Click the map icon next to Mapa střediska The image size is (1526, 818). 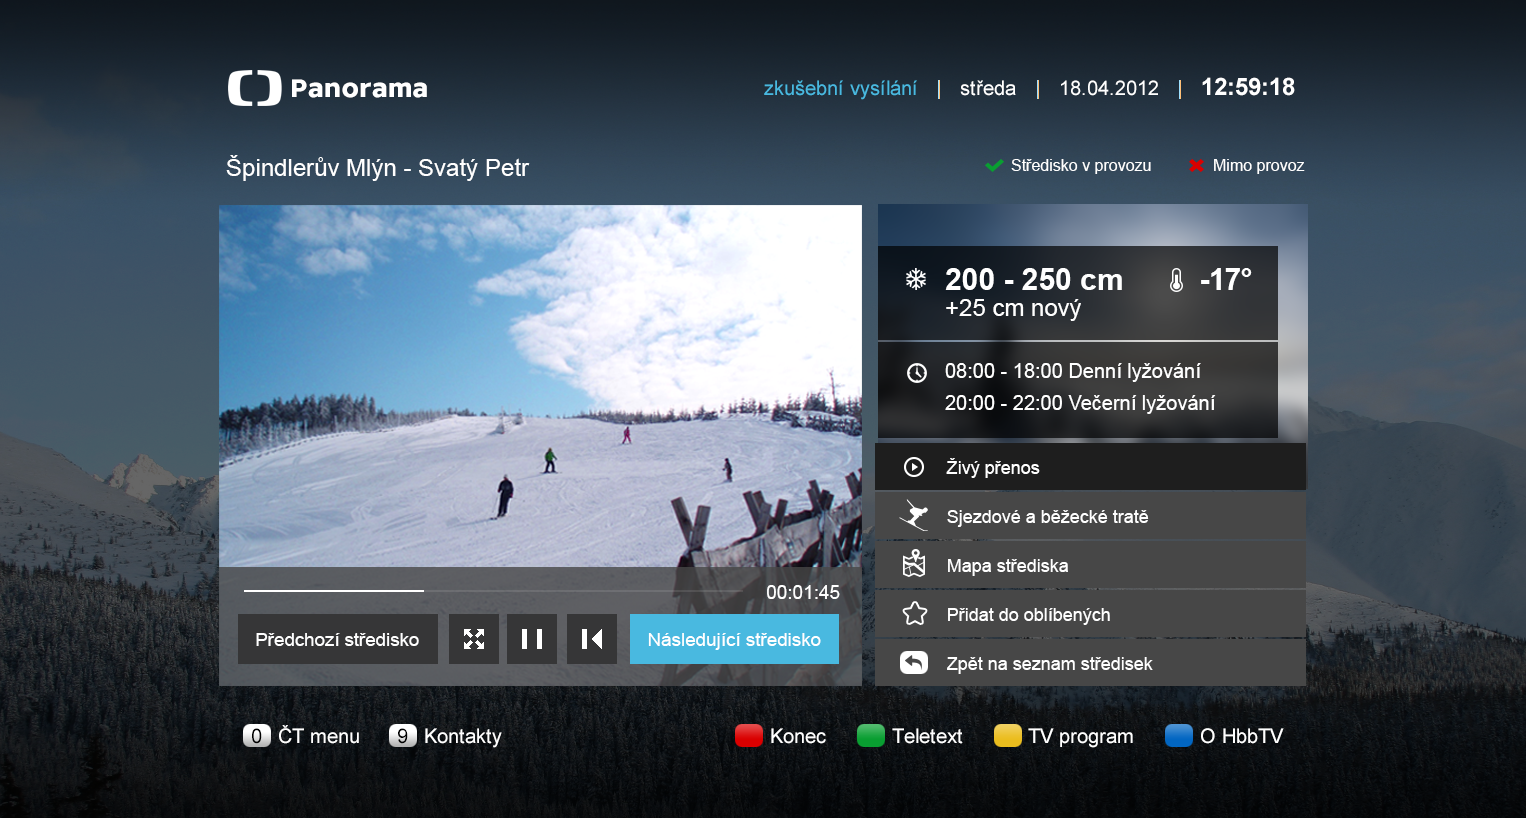pyautogui.click(x=913, y=564)
